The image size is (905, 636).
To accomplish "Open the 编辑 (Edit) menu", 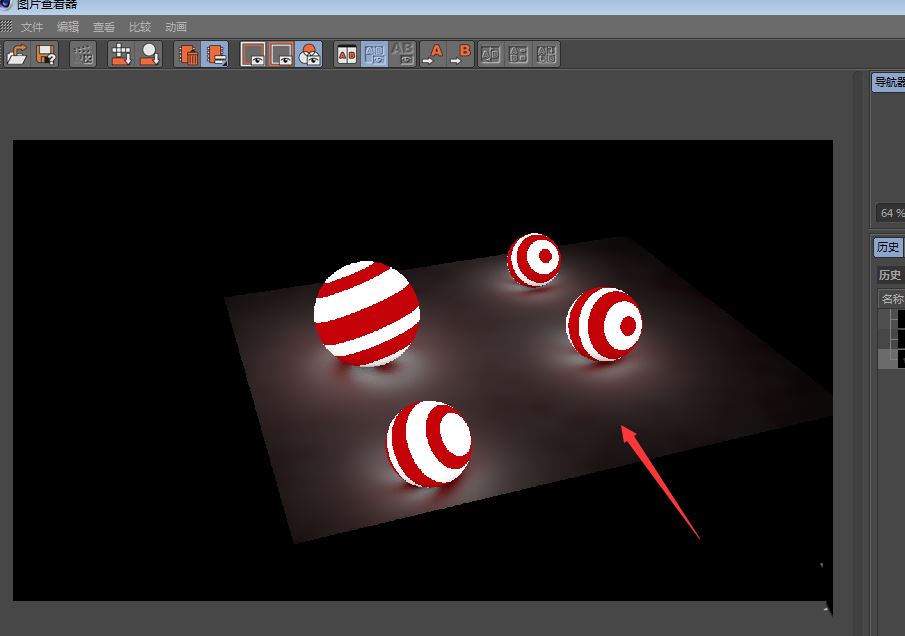I will [x=68, y=27].
